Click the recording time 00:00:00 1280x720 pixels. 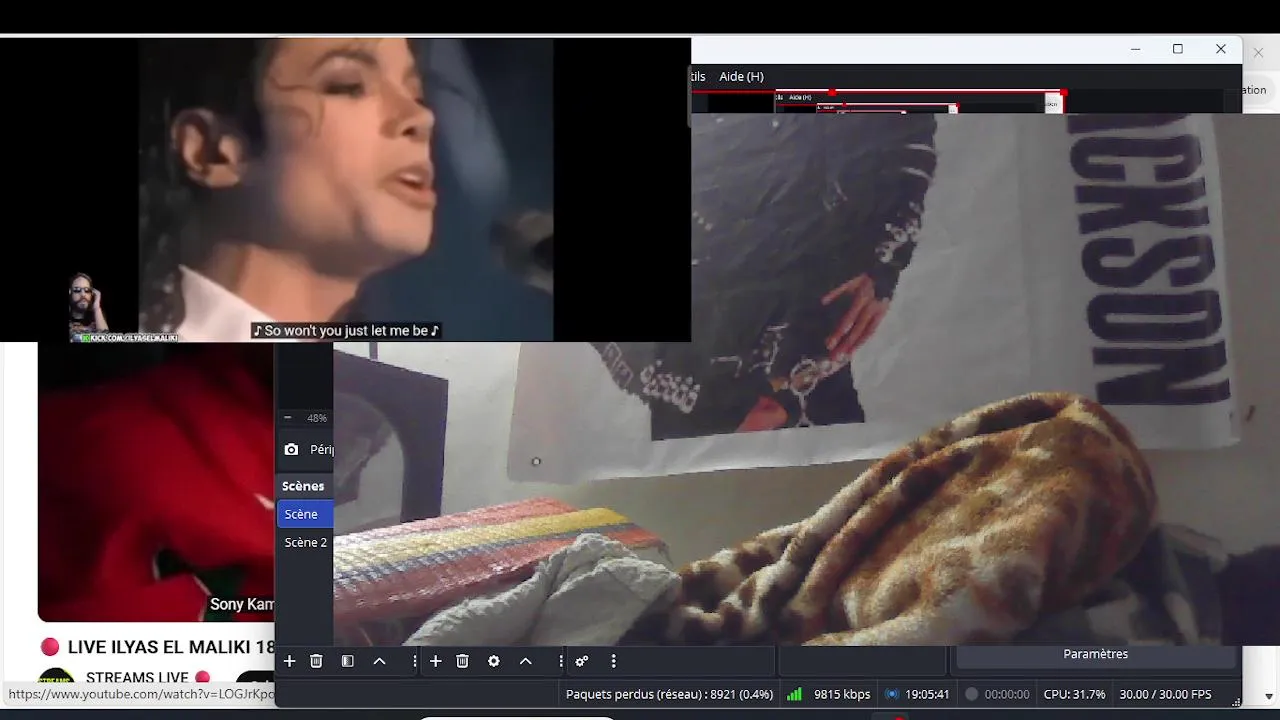pos(1007,694)
